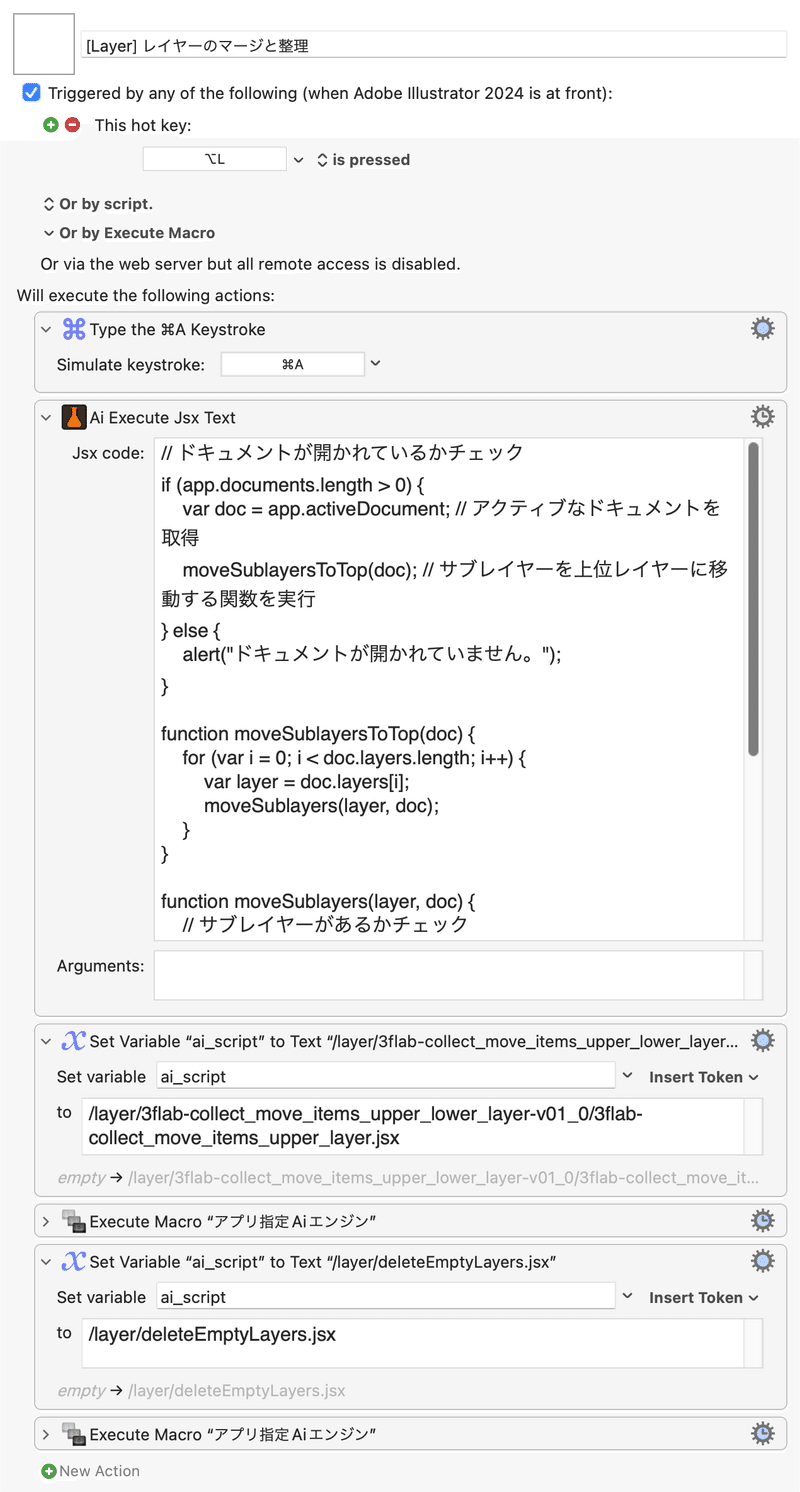Viewport: 800px width, 1492px height.
Task: Collapse the Ai Execute Jsx Text action
Action: pyautogui.click(x=45, y=417)
